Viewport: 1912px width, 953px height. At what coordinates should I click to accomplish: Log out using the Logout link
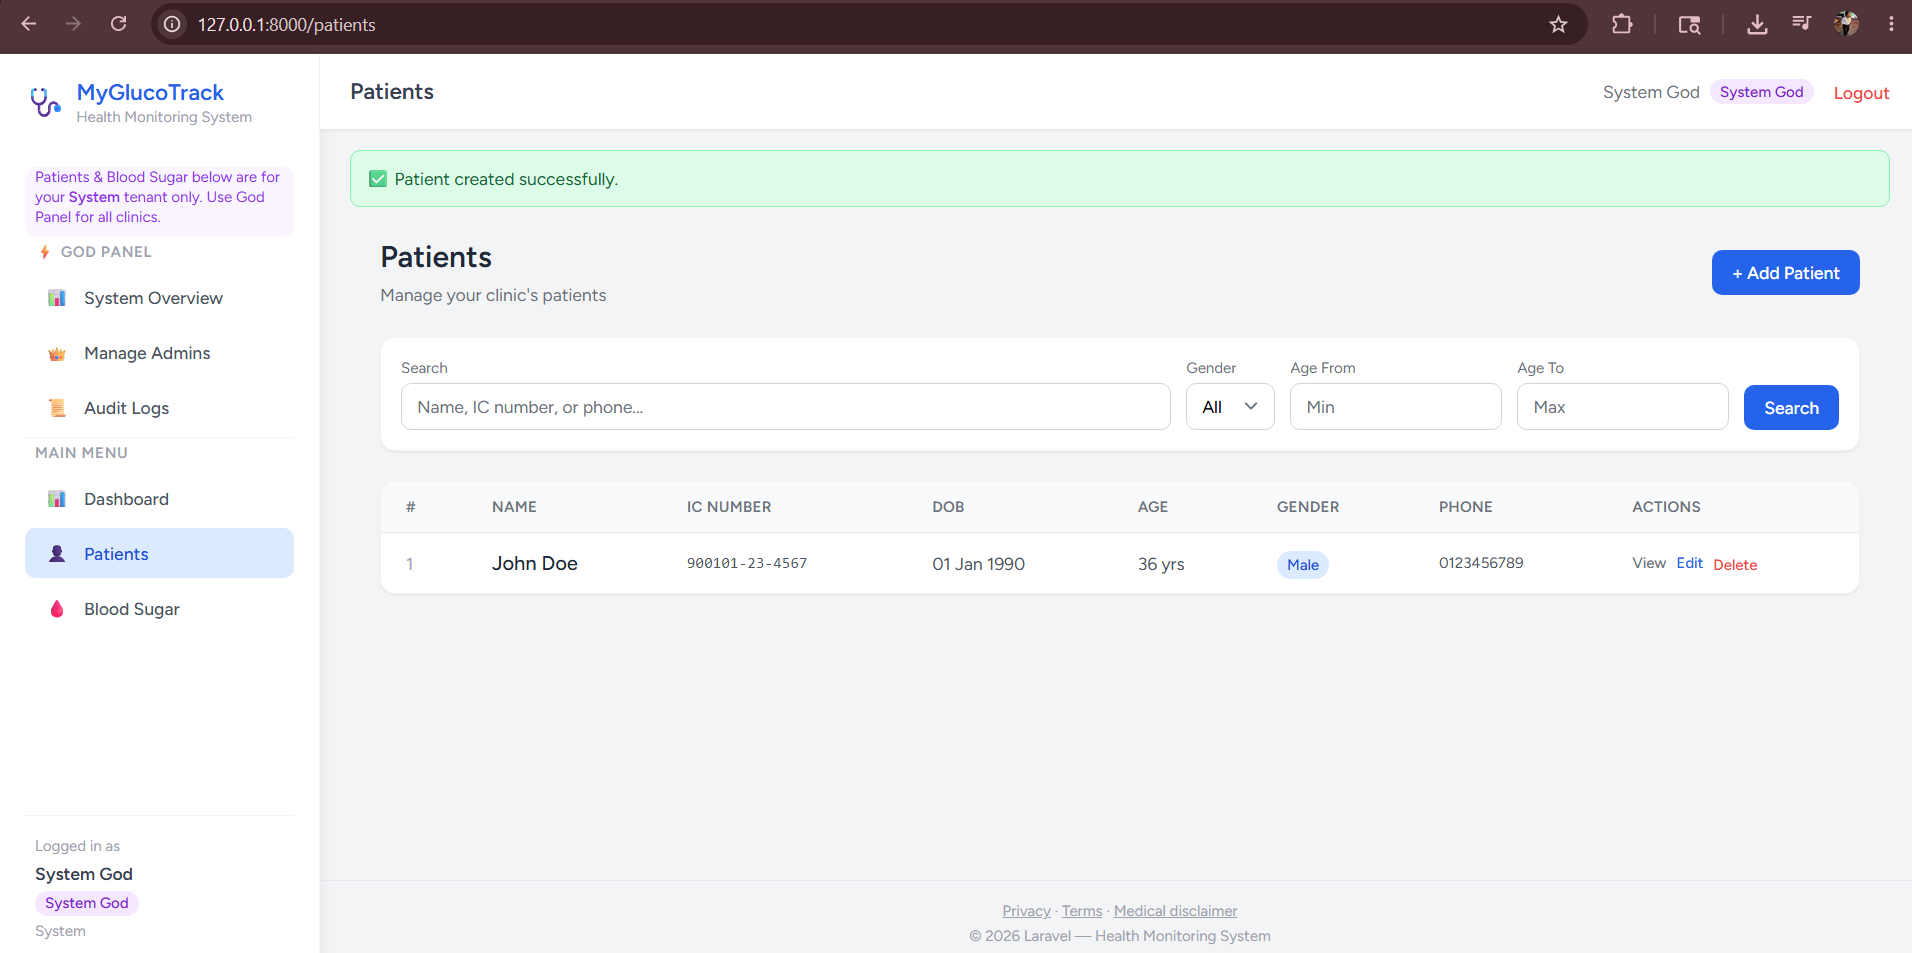point(1861,93)
